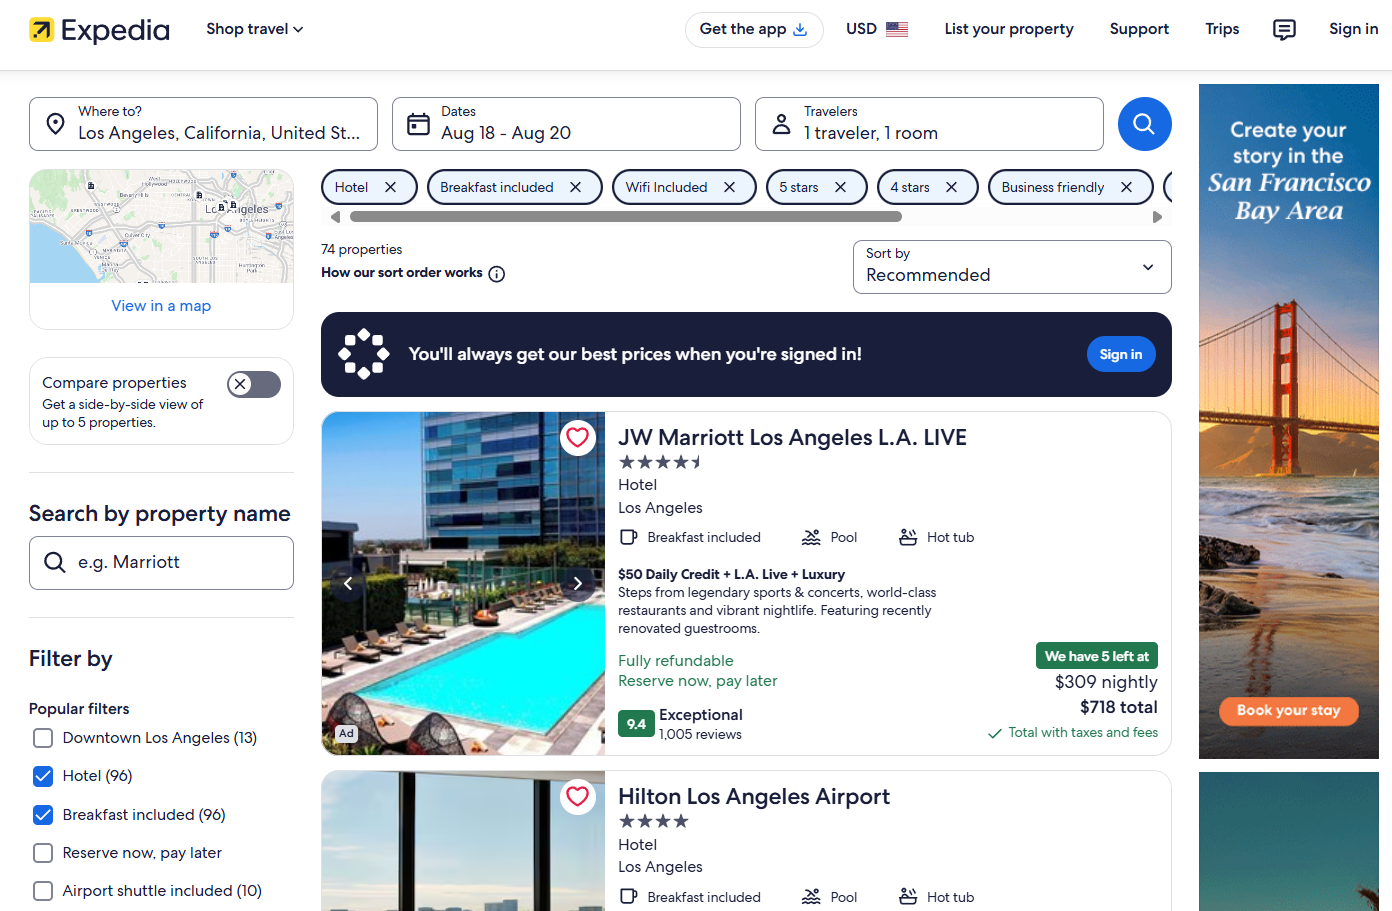
Task: Open JW Marriott Los Angeles L.A. LIVE listing
Action: pyautogui.click(x=792, y=438)
